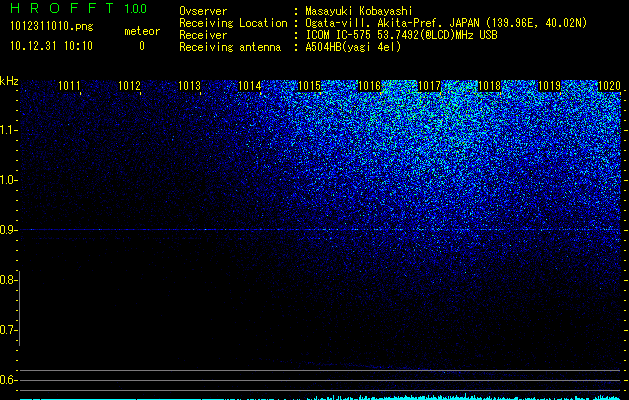Click the 0.6 kHz axis label
The width and height of the screenshot is (629, 400).
click(x=8, y=380)
